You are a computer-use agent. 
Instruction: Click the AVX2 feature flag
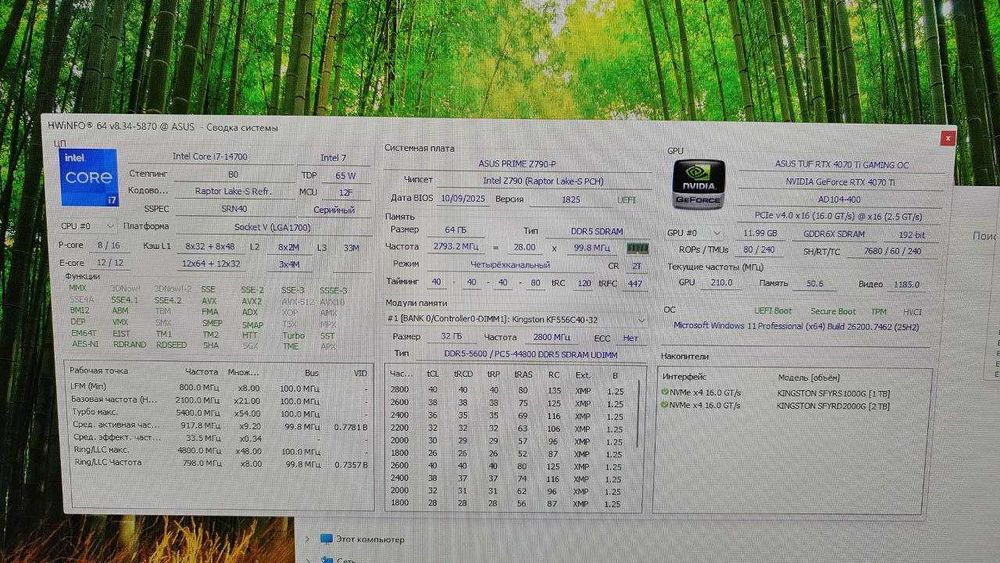[251, 301]
